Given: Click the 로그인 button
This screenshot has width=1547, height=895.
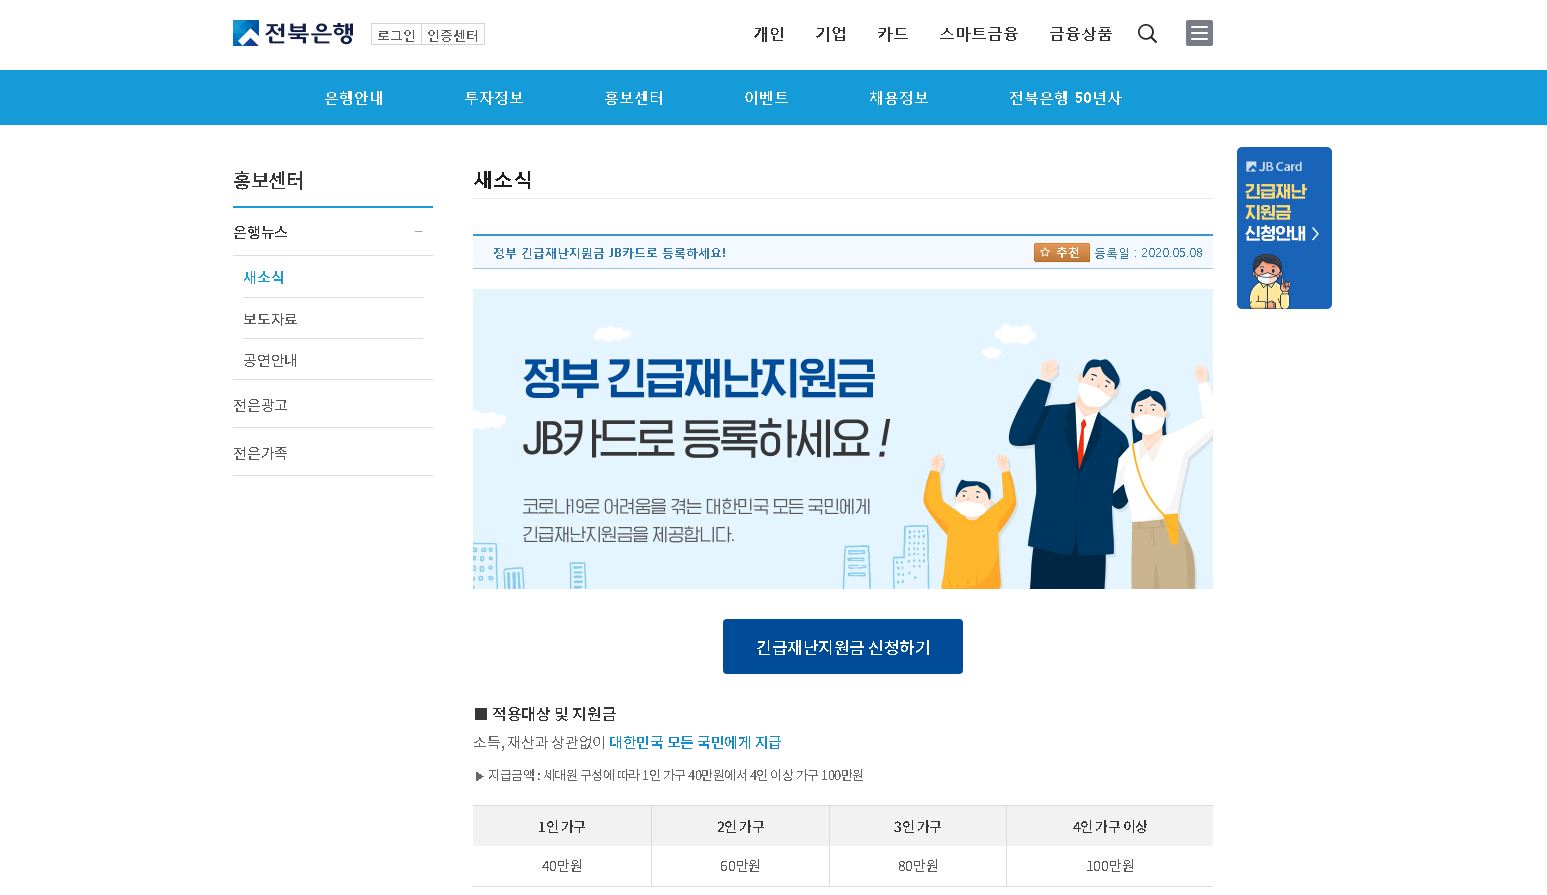Looking at the screenshot, I should point(396,35).
